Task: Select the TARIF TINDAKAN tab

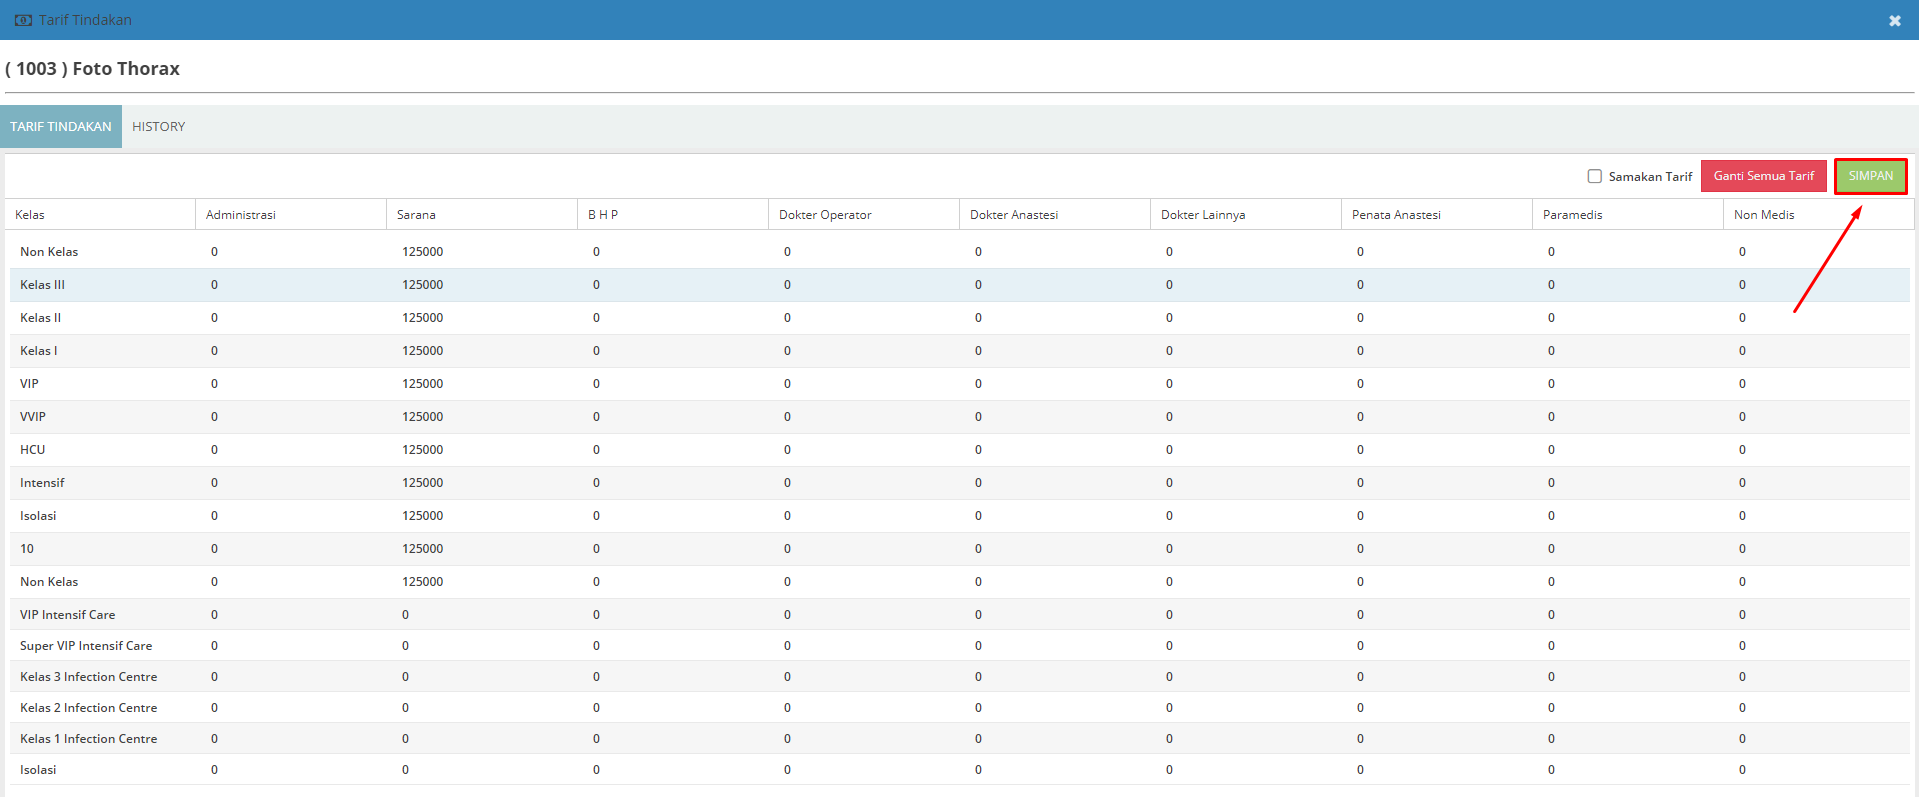Action: point(61,127)
